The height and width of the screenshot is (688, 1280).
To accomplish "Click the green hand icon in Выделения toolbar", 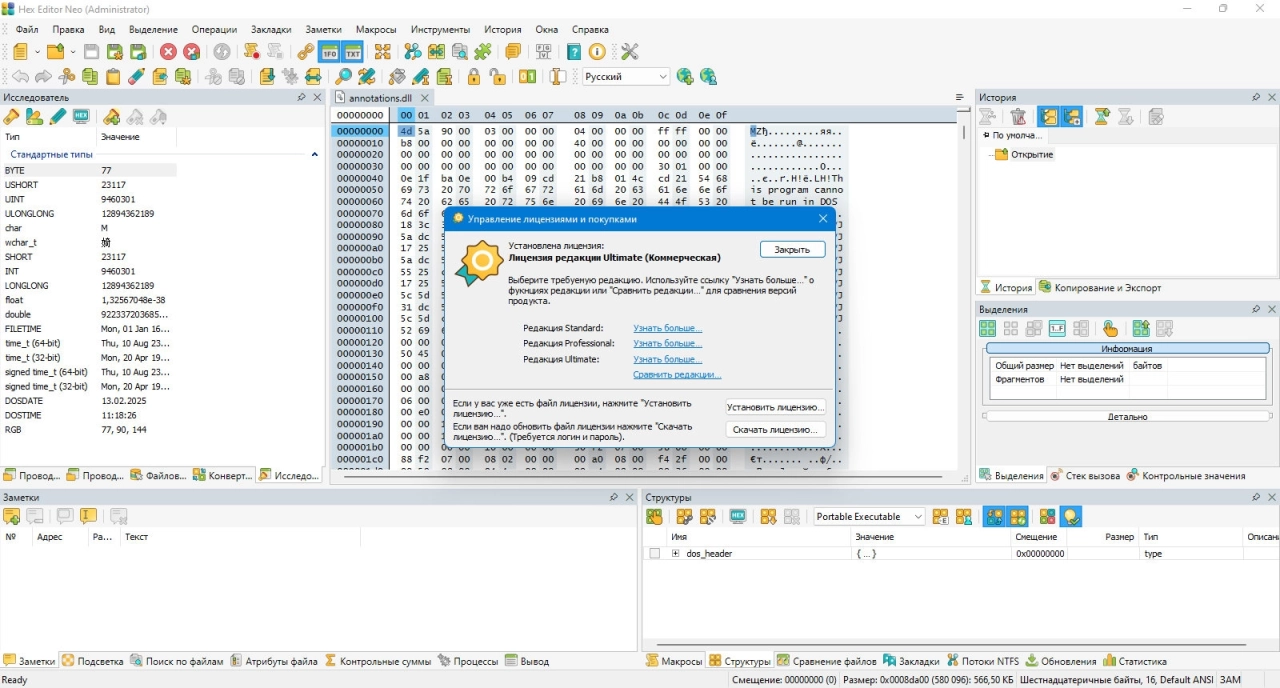I will pos(1110,328).
